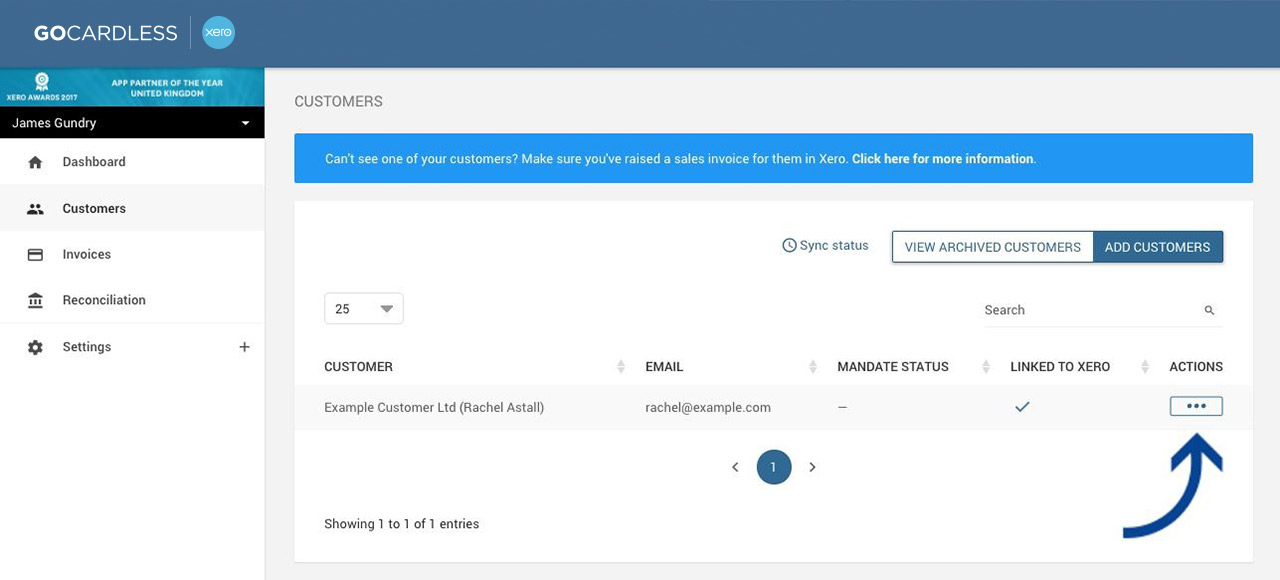Click the rachel@example.com email cell
The width and height of the screenshot is (1280, 580).
pos(708,408)
